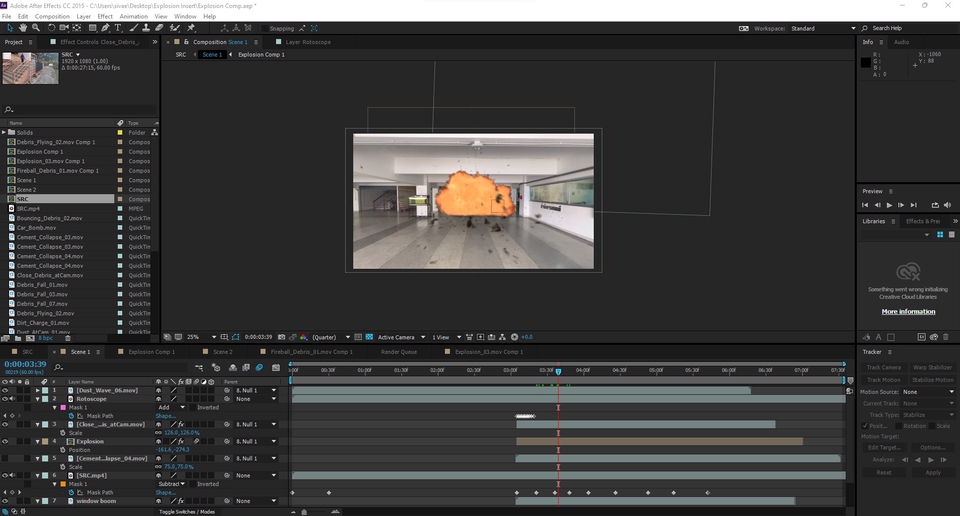Select the Eraser tool

pos(159,28)
